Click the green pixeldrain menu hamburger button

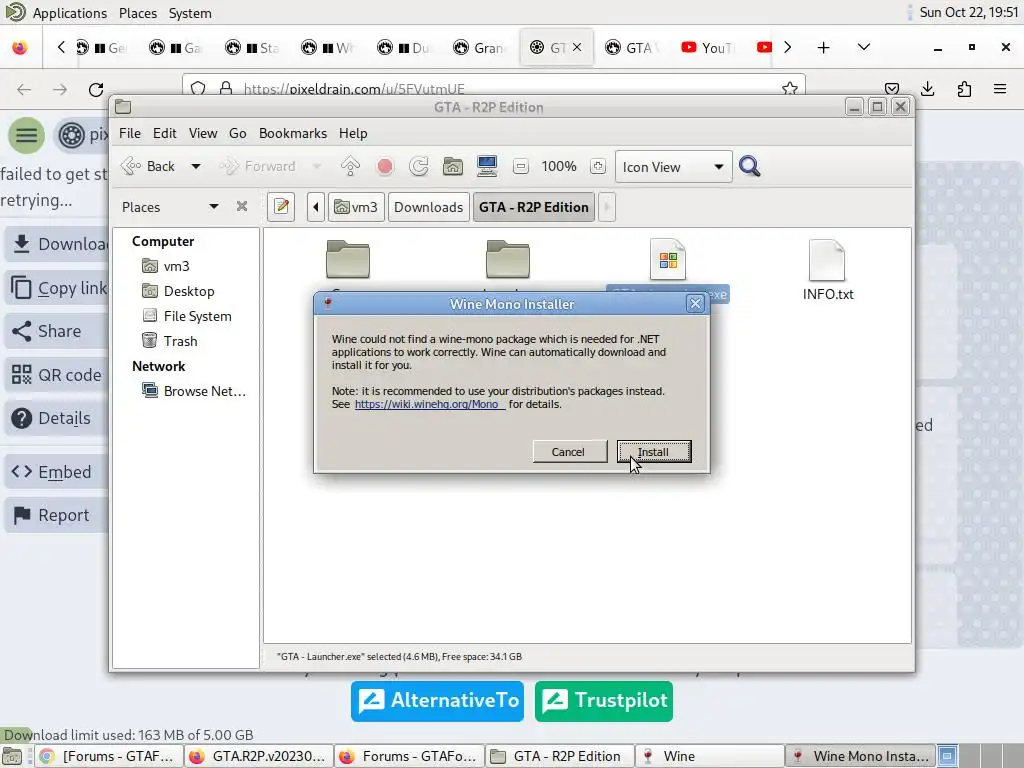tap(26, 135)
